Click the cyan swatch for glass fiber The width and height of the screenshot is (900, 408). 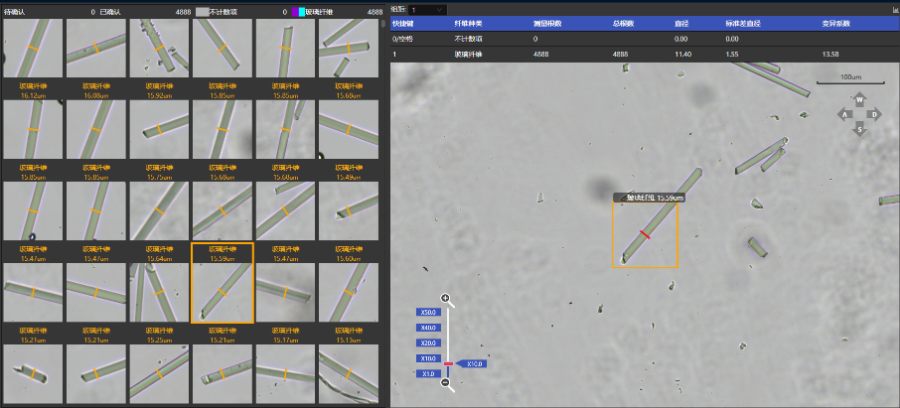302,11
